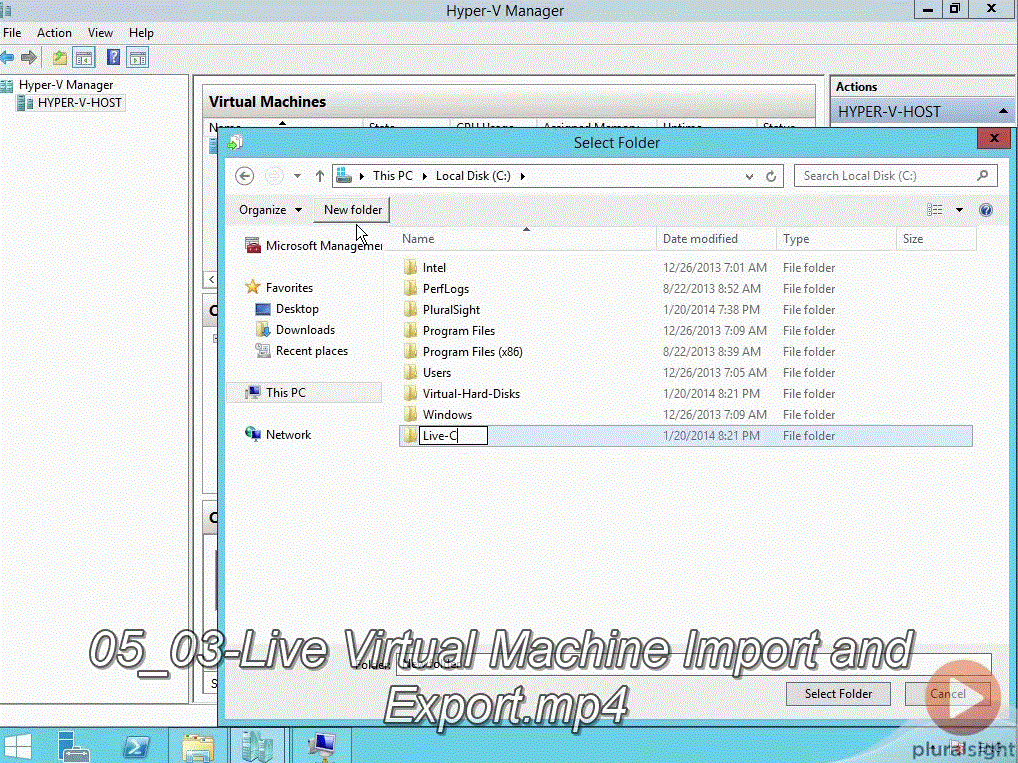This screenshot has height=763, width=1018.
Task: Open the Start button on the taskbar
Action: click(x=18, y=747)
